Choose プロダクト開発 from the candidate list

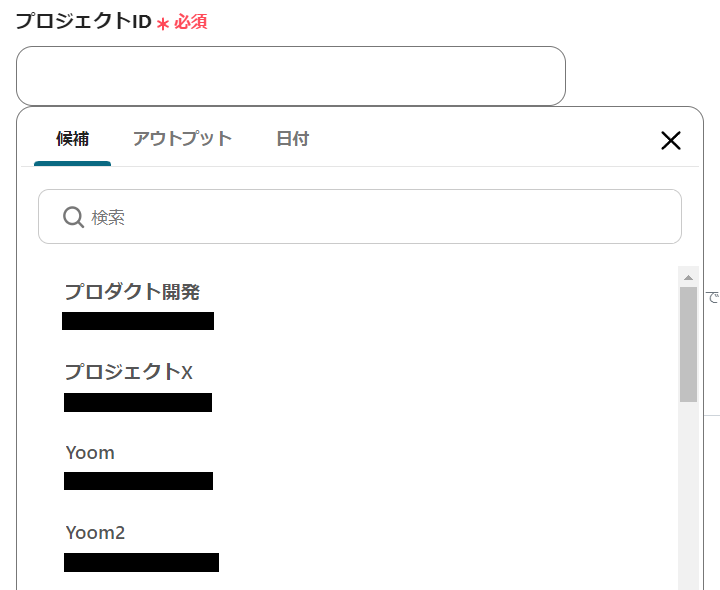pos(132,292)
